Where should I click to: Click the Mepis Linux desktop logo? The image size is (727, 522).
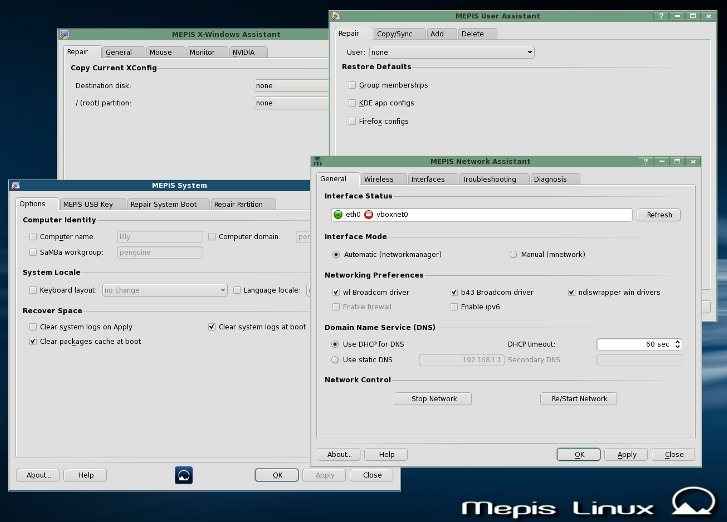[588, 503]
